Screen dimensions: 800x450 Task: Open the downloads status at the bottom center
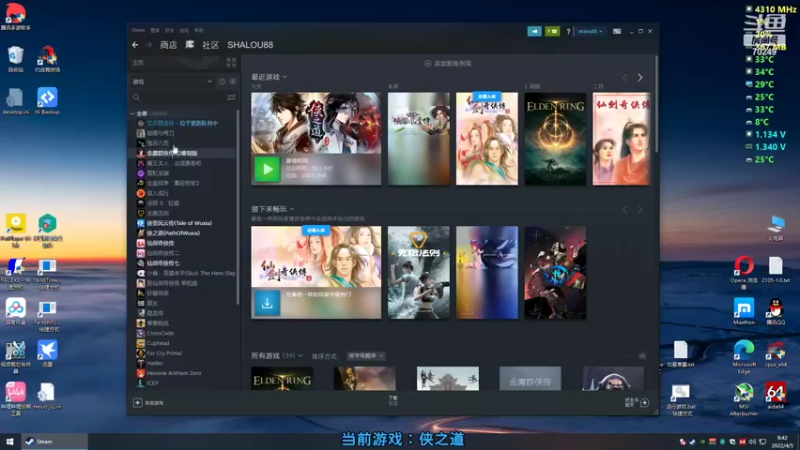(x=393, y=401)
